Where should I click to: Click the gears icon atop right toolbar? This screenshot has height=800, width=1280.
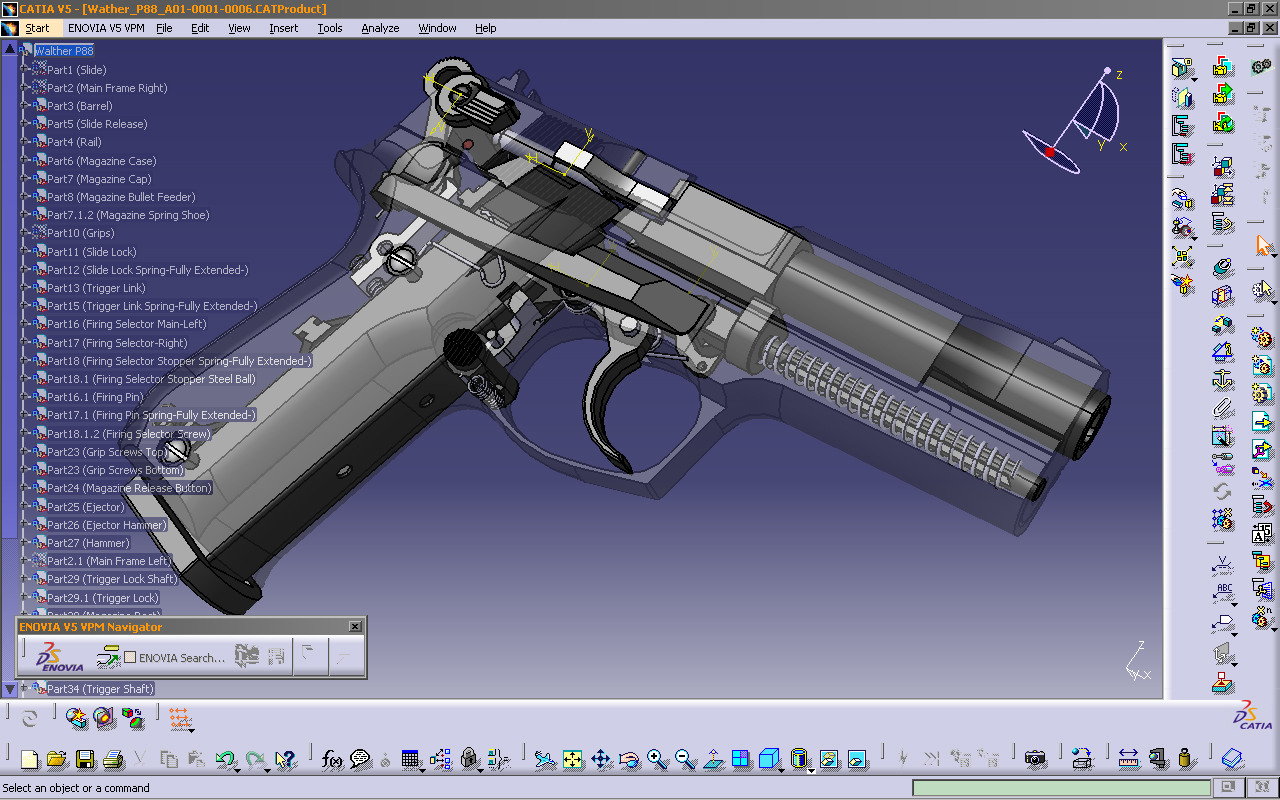(1262, 67)
